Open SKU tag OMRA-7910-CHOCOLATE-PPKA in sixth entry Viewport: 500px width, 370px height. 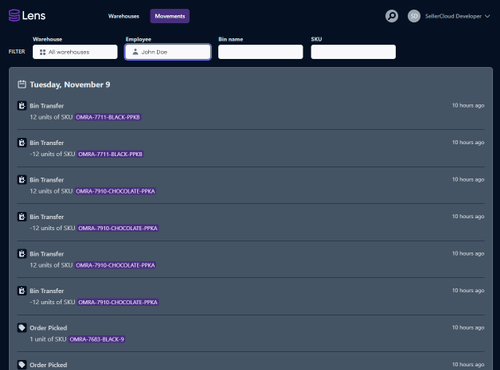(x=118, y=302)
